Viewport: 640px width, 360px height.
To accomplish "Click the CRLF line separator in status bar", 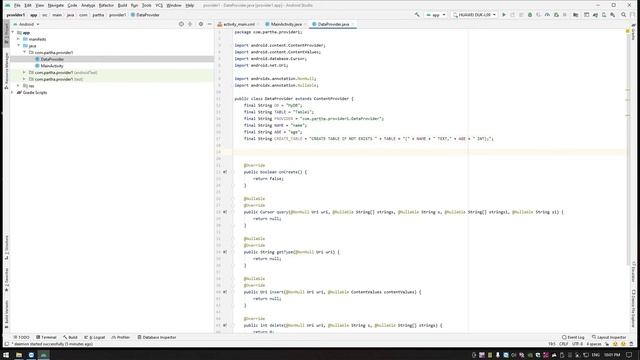I will tap(563, 344).
